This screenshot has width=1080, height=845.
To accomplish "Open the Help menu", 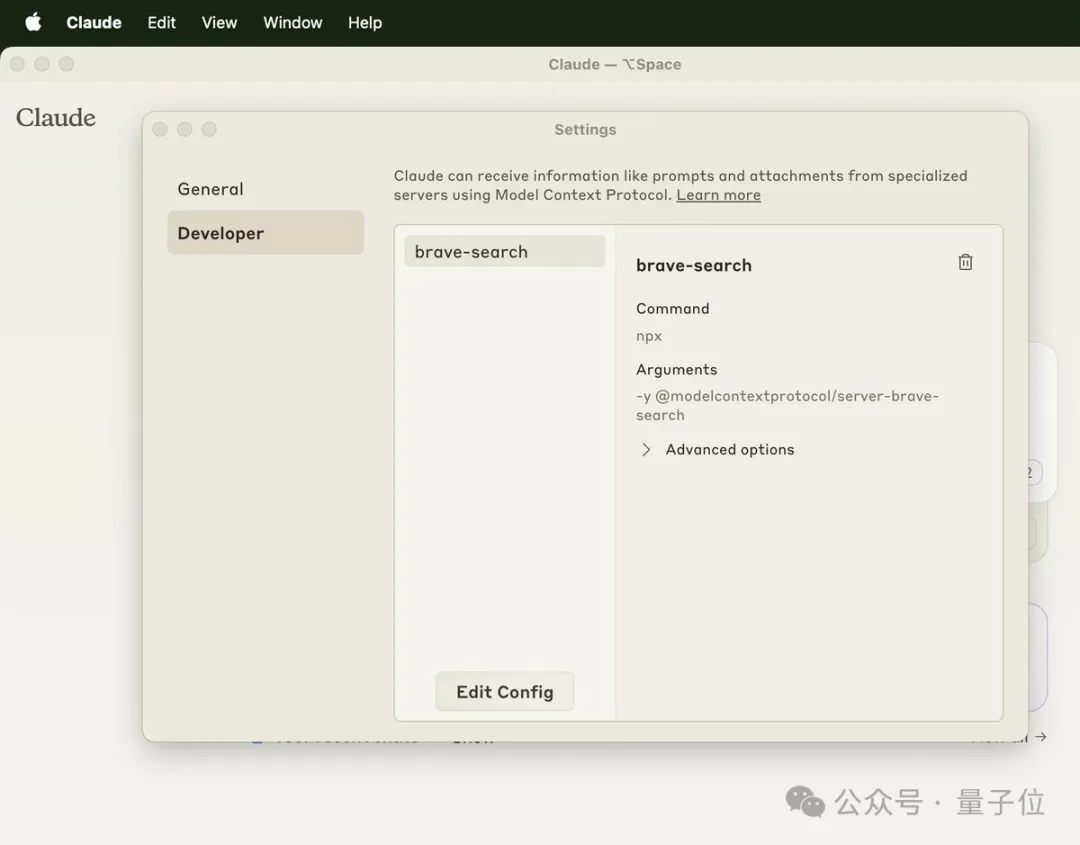I will (365, 22).
